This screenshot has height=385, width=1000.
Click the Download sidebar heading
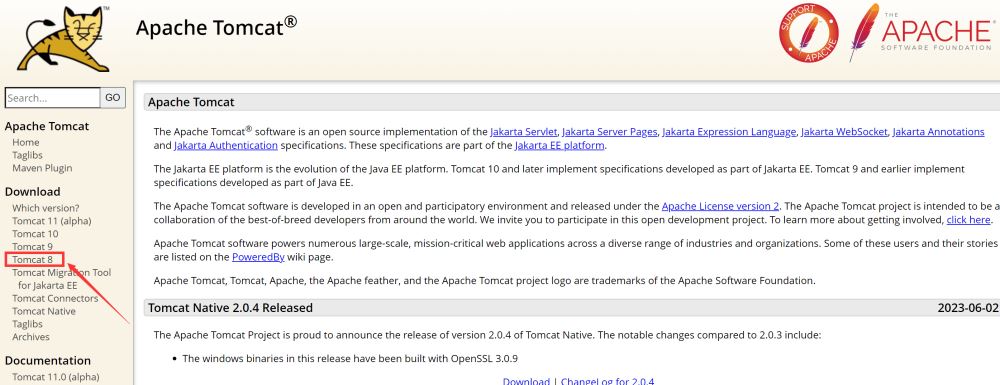(33, 192)
